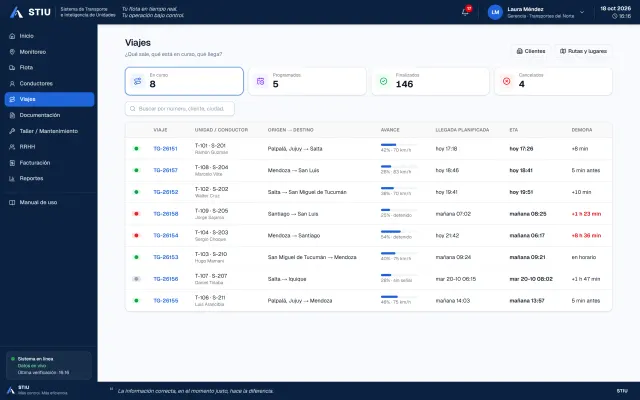Image resolution: width=640 pixels, height=400 pixels.
Task: Open the notifications bell
Action: coord(465,12)
